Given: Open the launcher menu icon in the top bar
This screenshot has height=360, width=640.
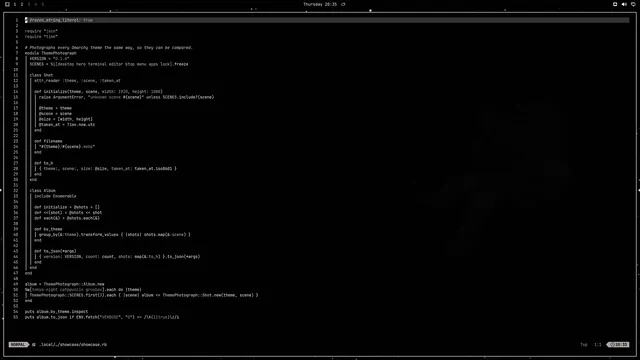Looking at the screenshot, I should (7, 4).
